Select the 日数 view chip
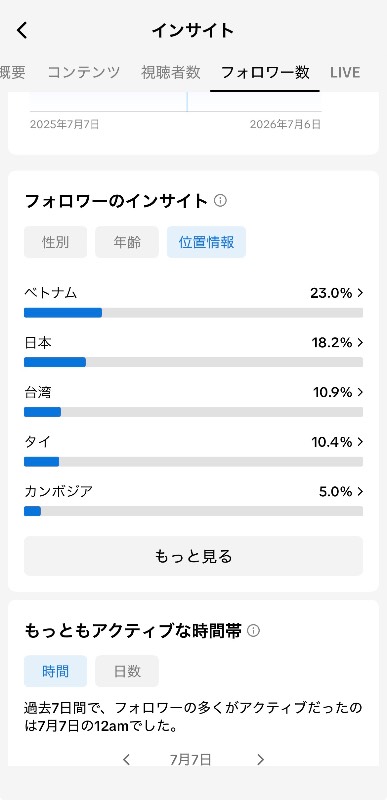Screen dimensions: 387x800 pyautogui.click(x=127, y=671)
